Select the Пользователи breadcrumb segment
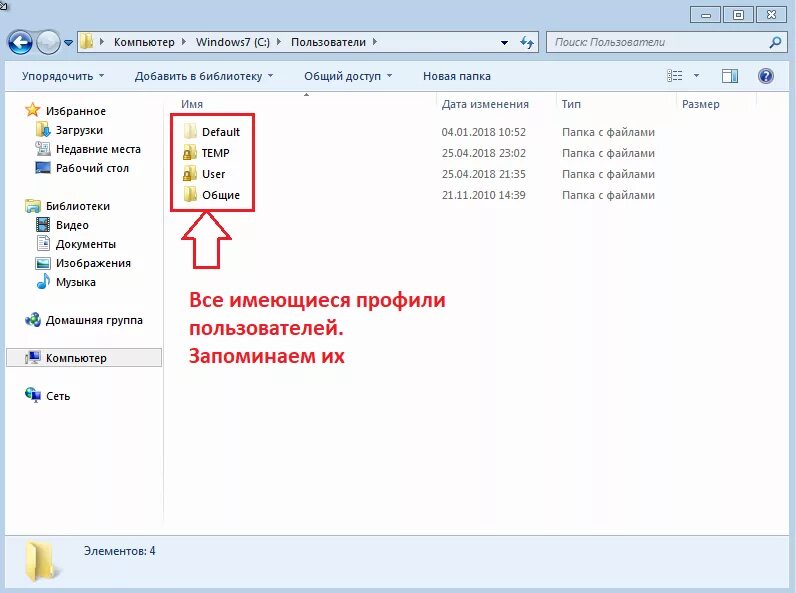796x593 pixels. (328, 42)
